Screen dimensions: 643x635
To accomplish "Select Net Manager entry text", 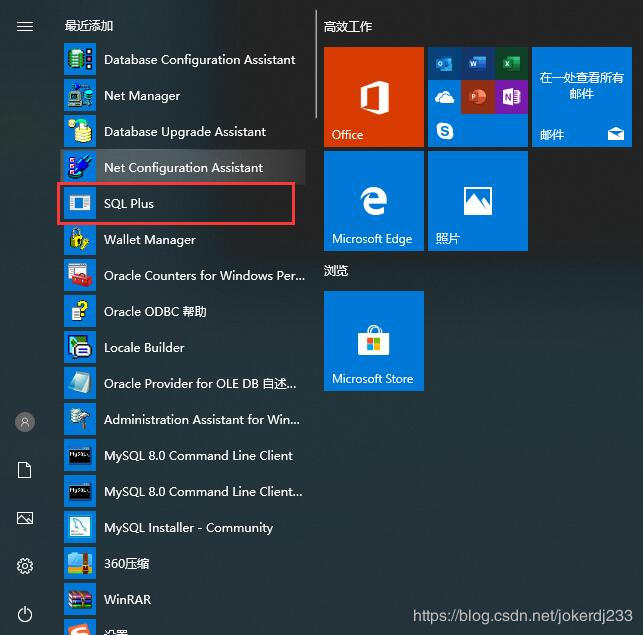I will coord(142,96).
